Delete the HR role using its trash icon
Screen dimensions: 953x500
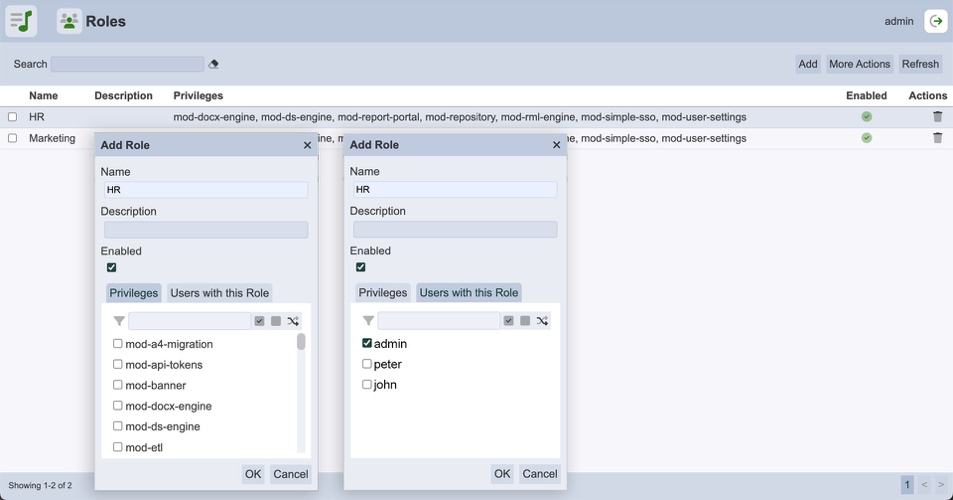pyautogui.click(x=937, y=117)
